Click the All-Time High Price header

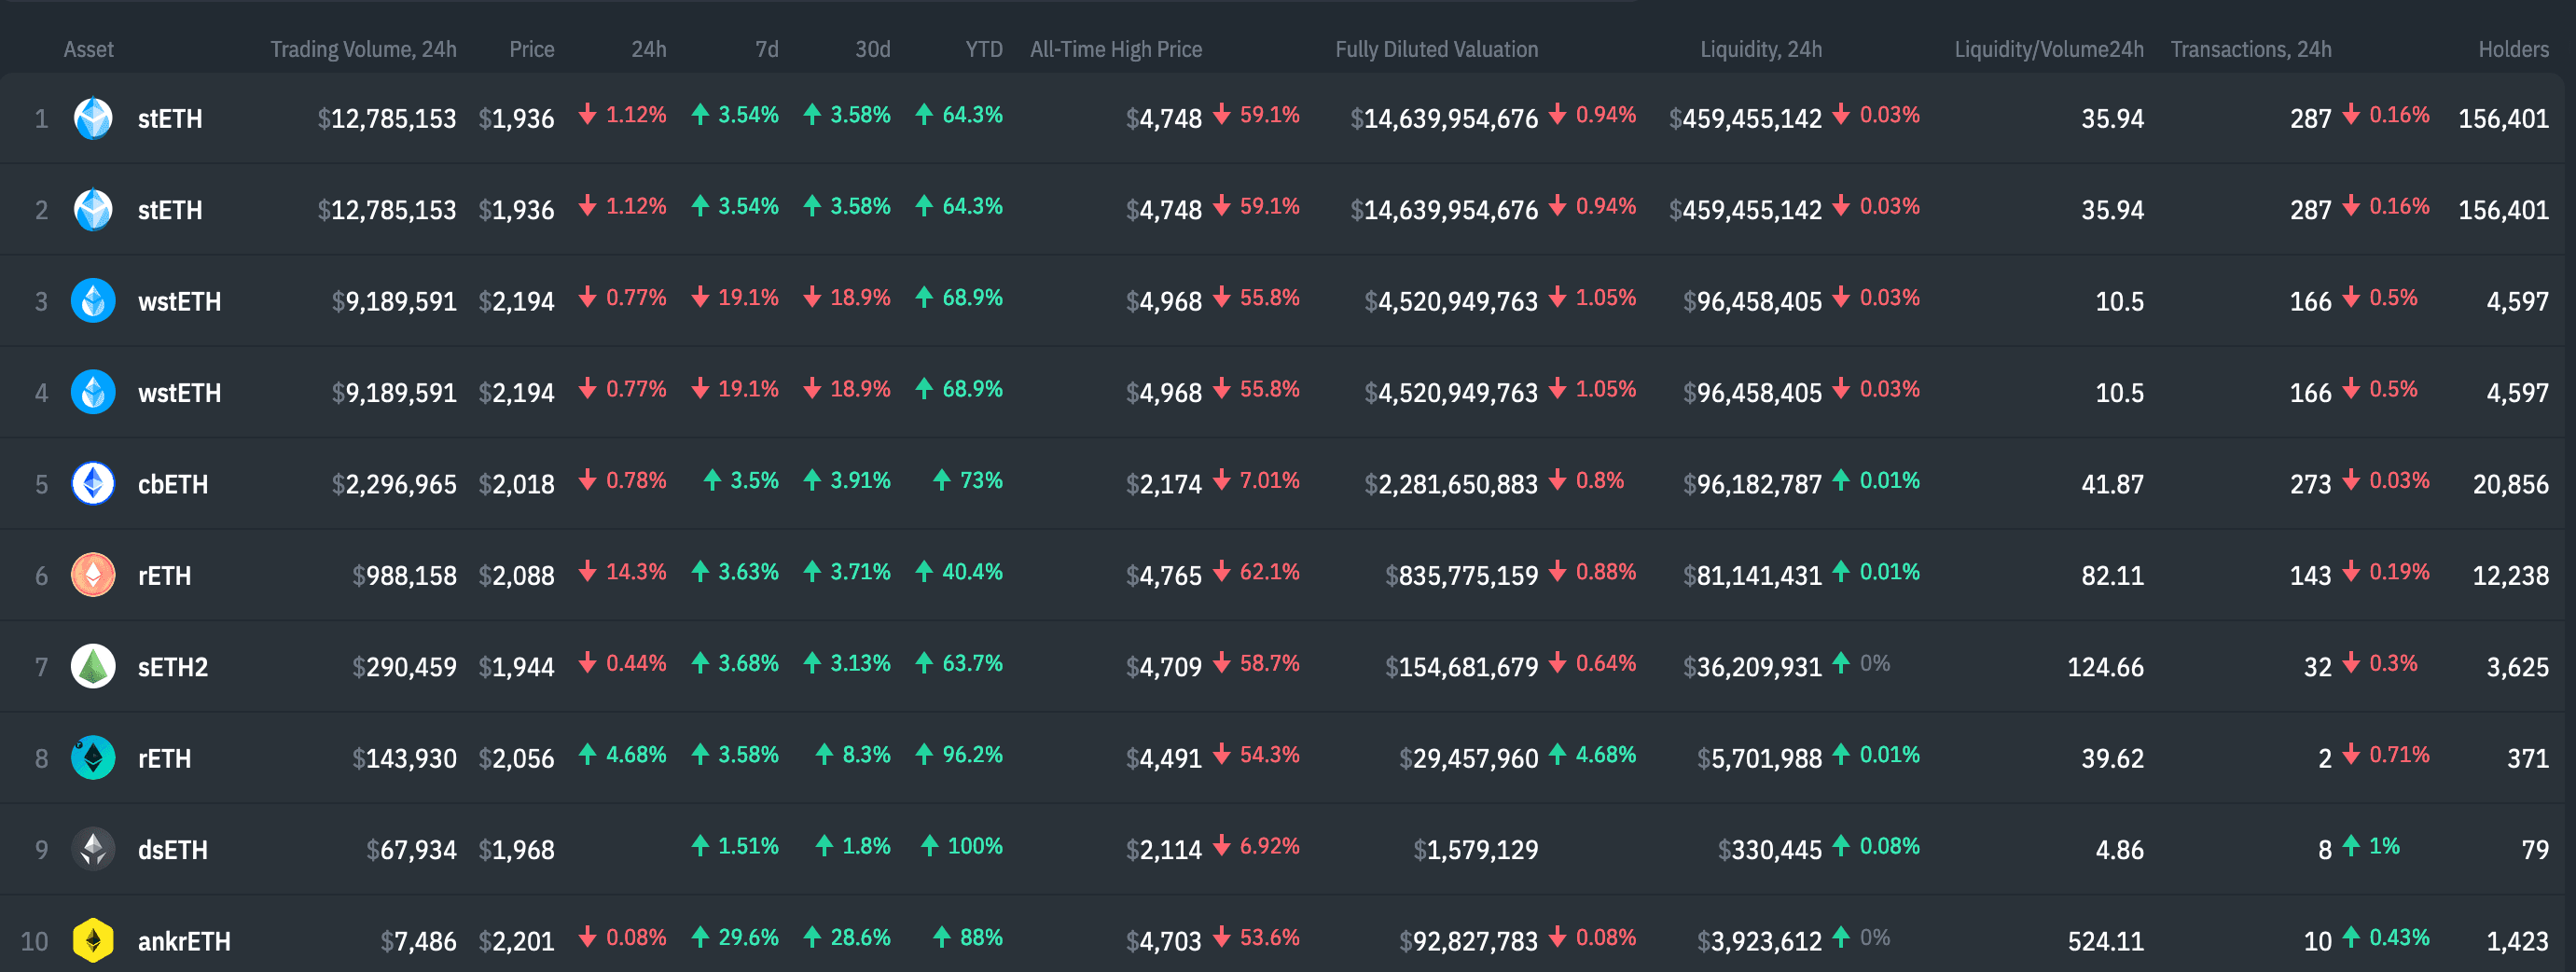coord(1116,49)
